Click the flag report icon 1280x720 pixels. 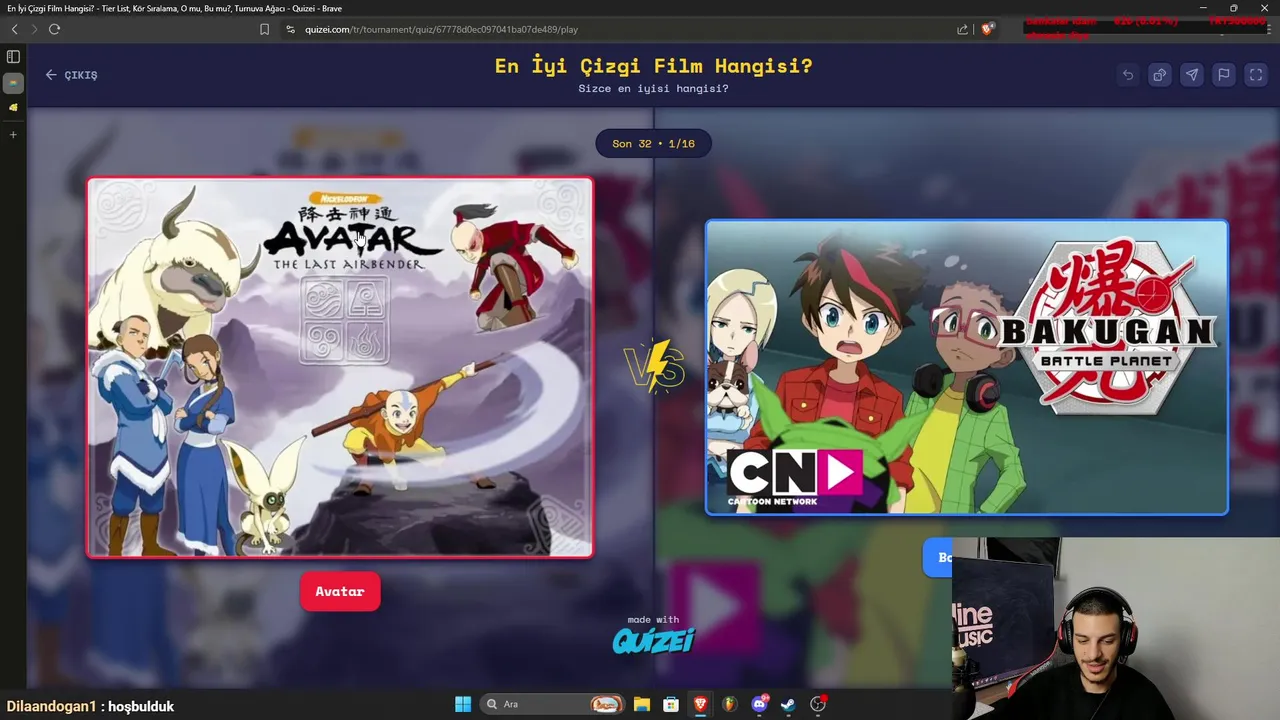[1224, 75]
